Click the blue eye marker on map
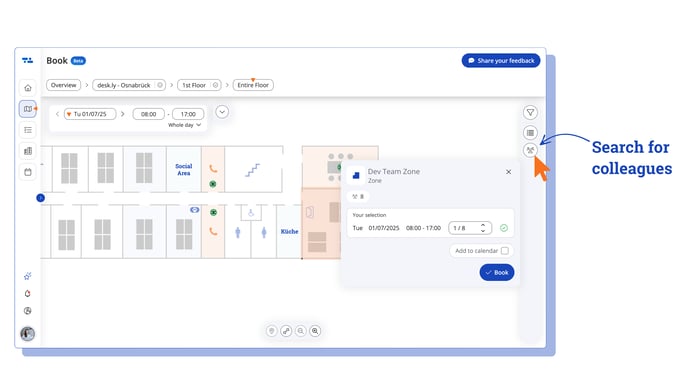 (194, 210)
